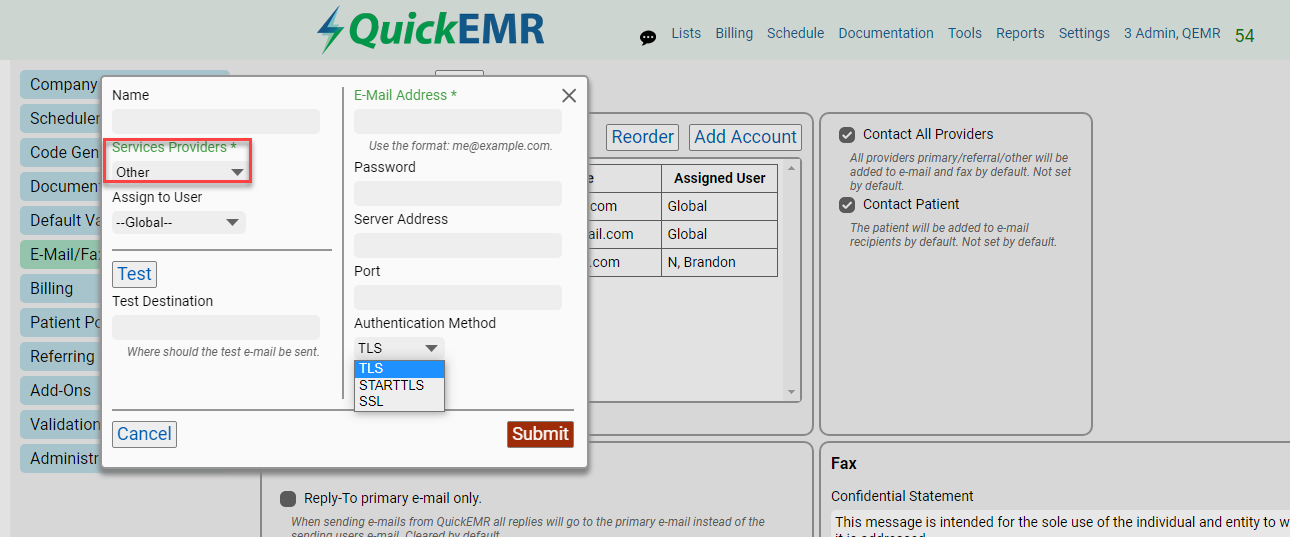1290x537 pixels.
Task: Toggle Contact All Providers checkbox
Action: (847, 135)
